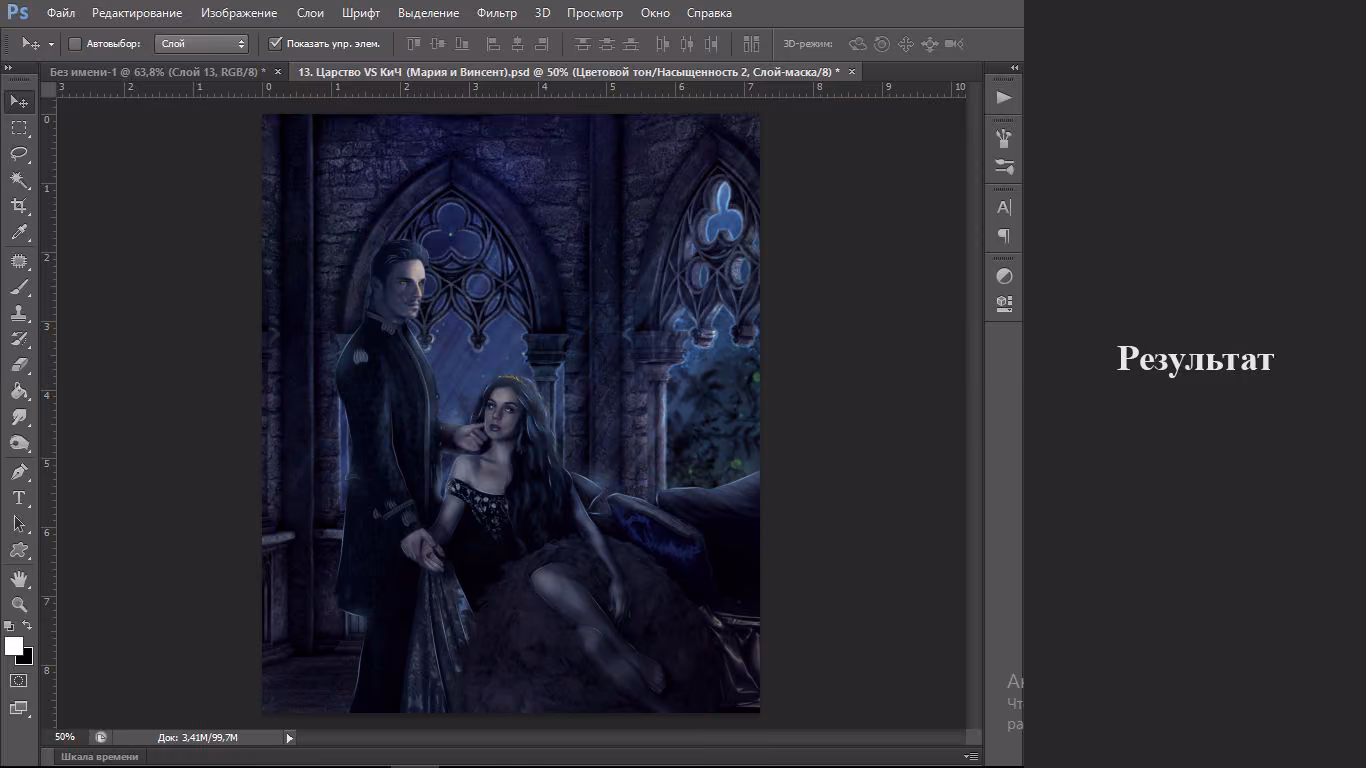
Task: Select the Sponge tool
Action: coord(19,443)
